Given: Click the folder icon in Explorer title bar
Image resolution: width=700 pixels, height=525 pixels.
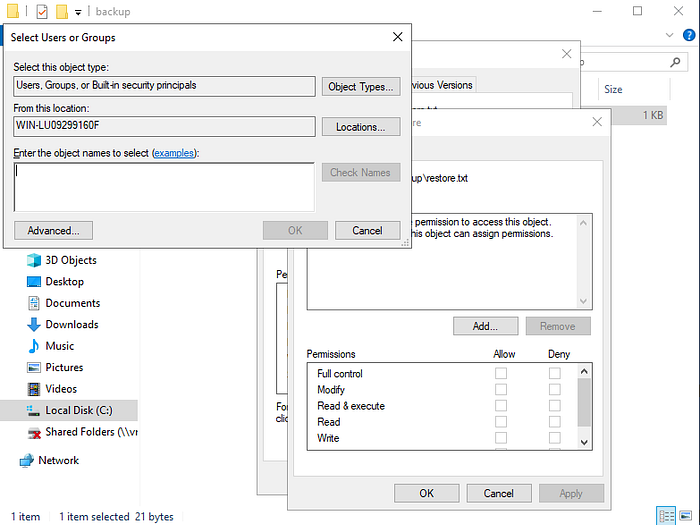Looking at the screenshot, I should pos(13,11).
